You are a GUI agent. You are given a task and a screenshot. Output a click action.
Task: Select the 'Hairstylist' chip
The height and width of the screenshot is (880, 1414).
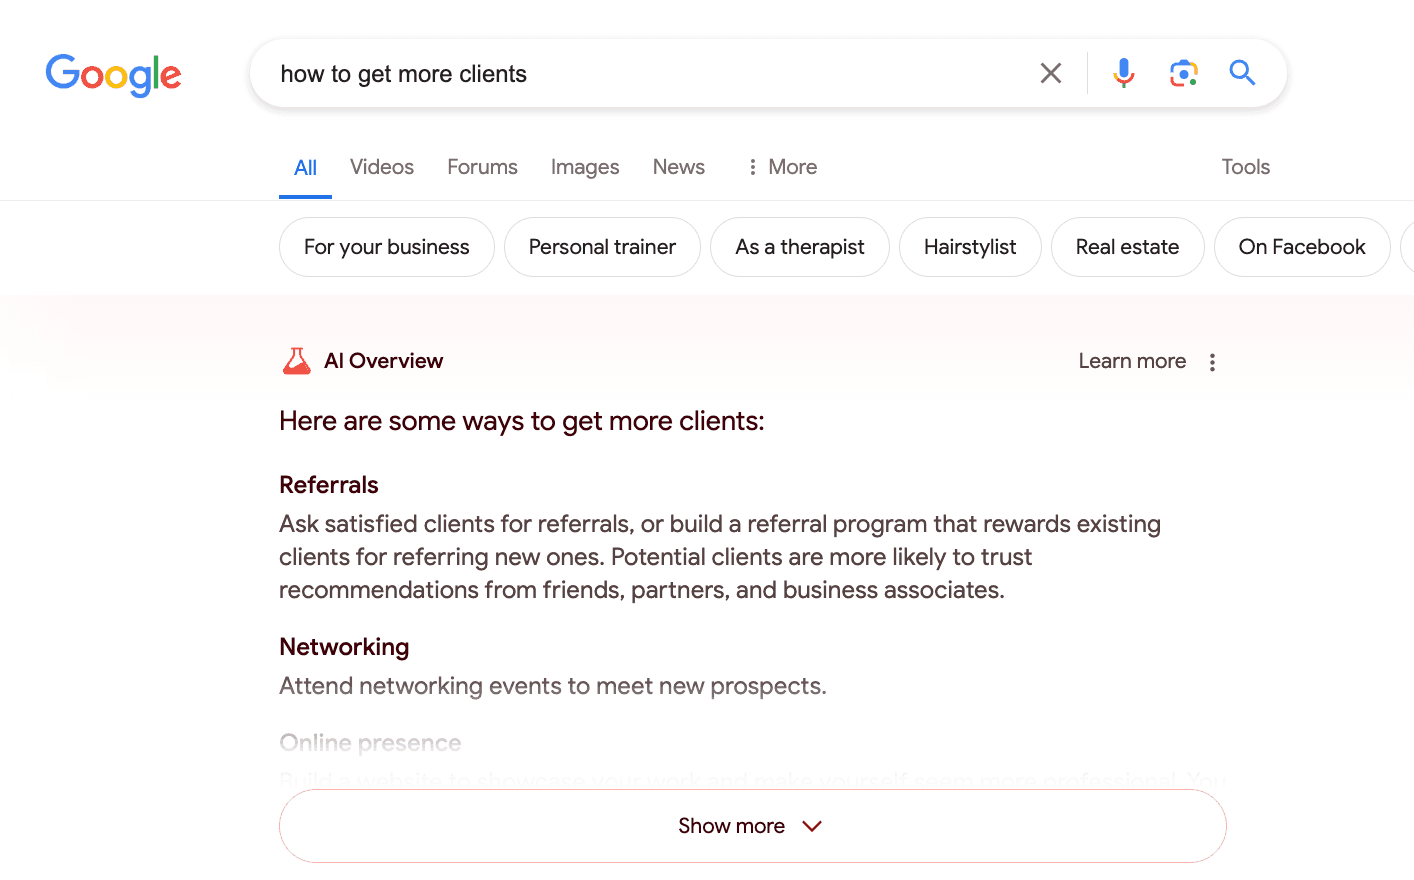click(x=970, y=247)
